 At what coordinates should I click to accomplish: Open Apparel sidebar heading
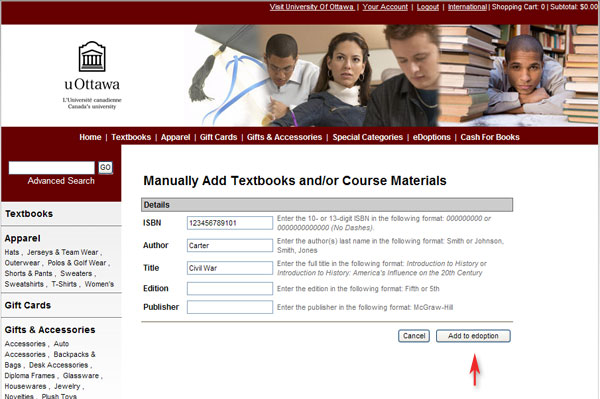[22, 238]
